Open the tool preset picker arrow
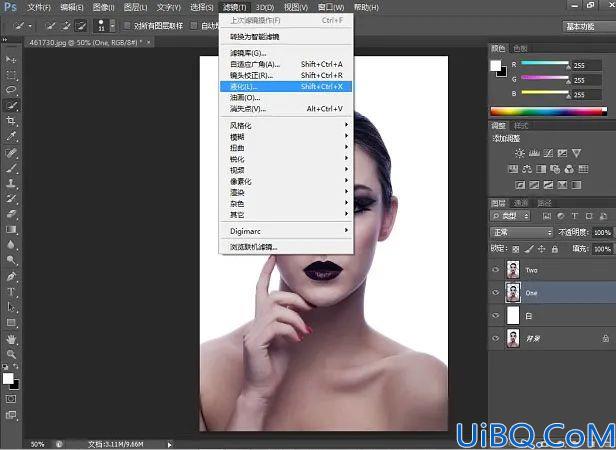Screen dimensions: 616x450 click(x=30, y=27)
